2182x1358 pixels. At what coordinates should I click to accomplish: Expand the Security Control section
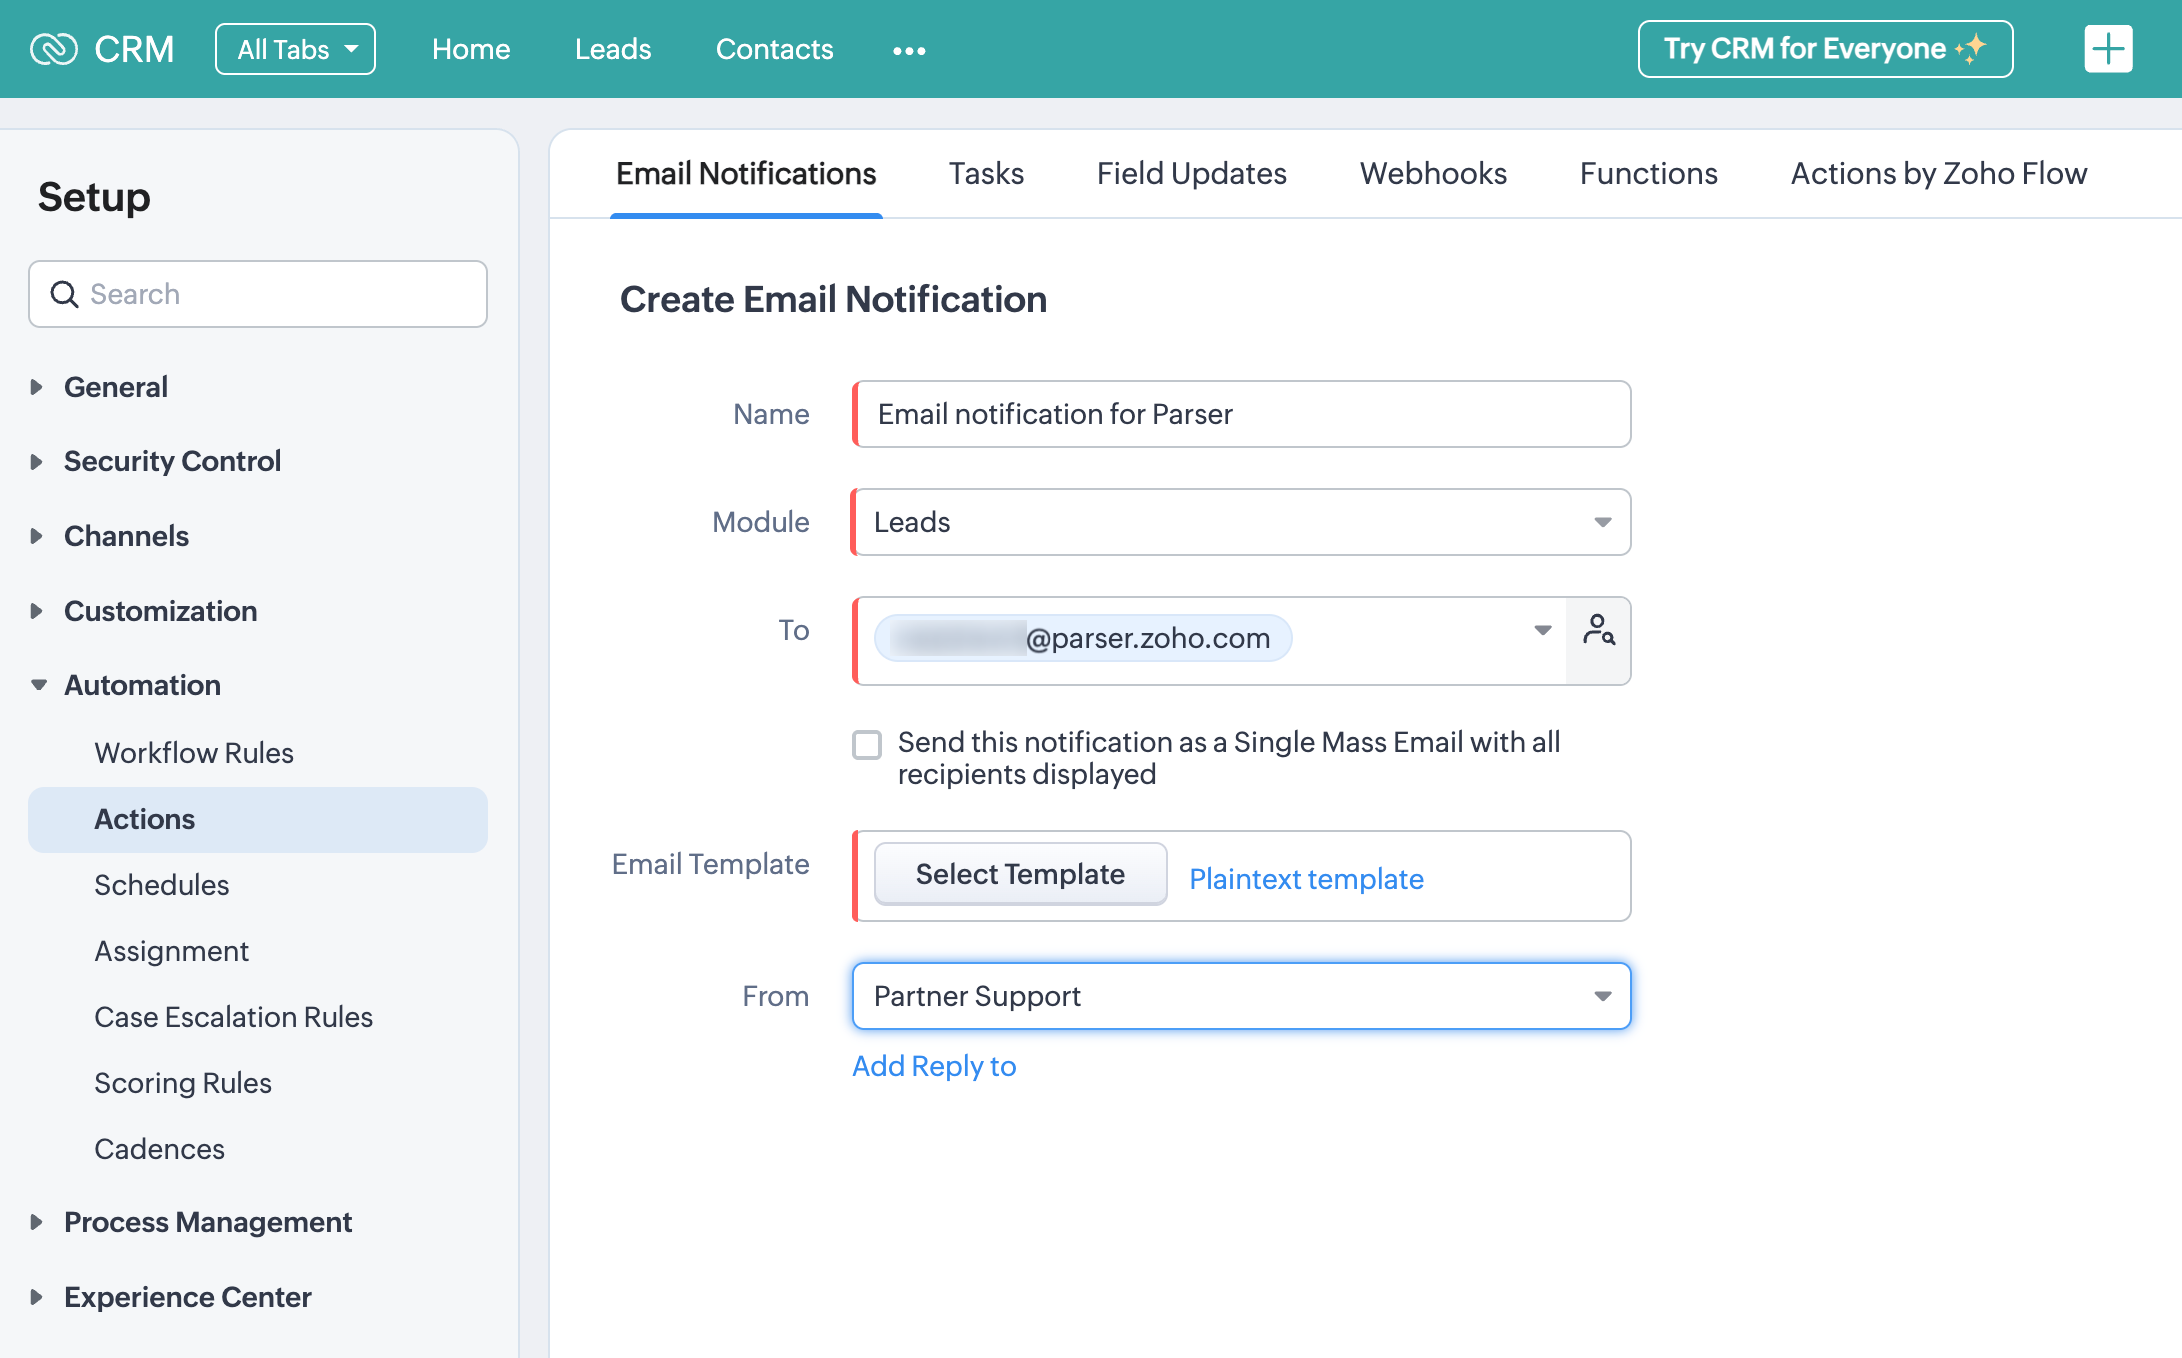coord(172,461)
